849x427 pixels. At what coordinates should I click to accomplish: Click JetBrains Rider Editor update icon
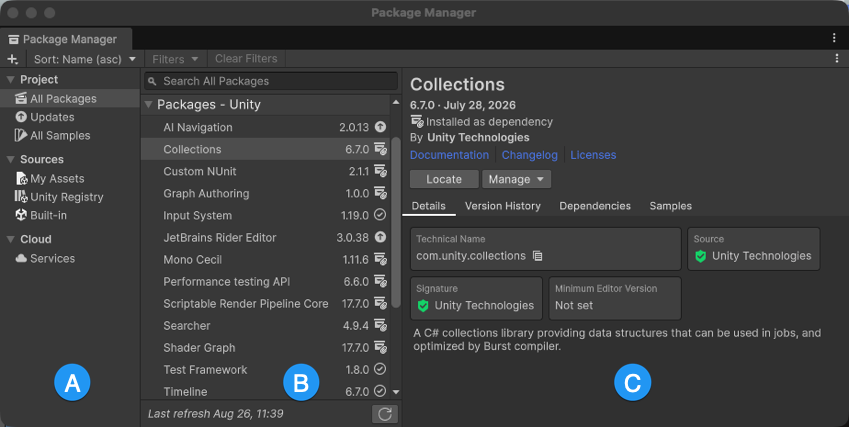click(x=381, y=237)
